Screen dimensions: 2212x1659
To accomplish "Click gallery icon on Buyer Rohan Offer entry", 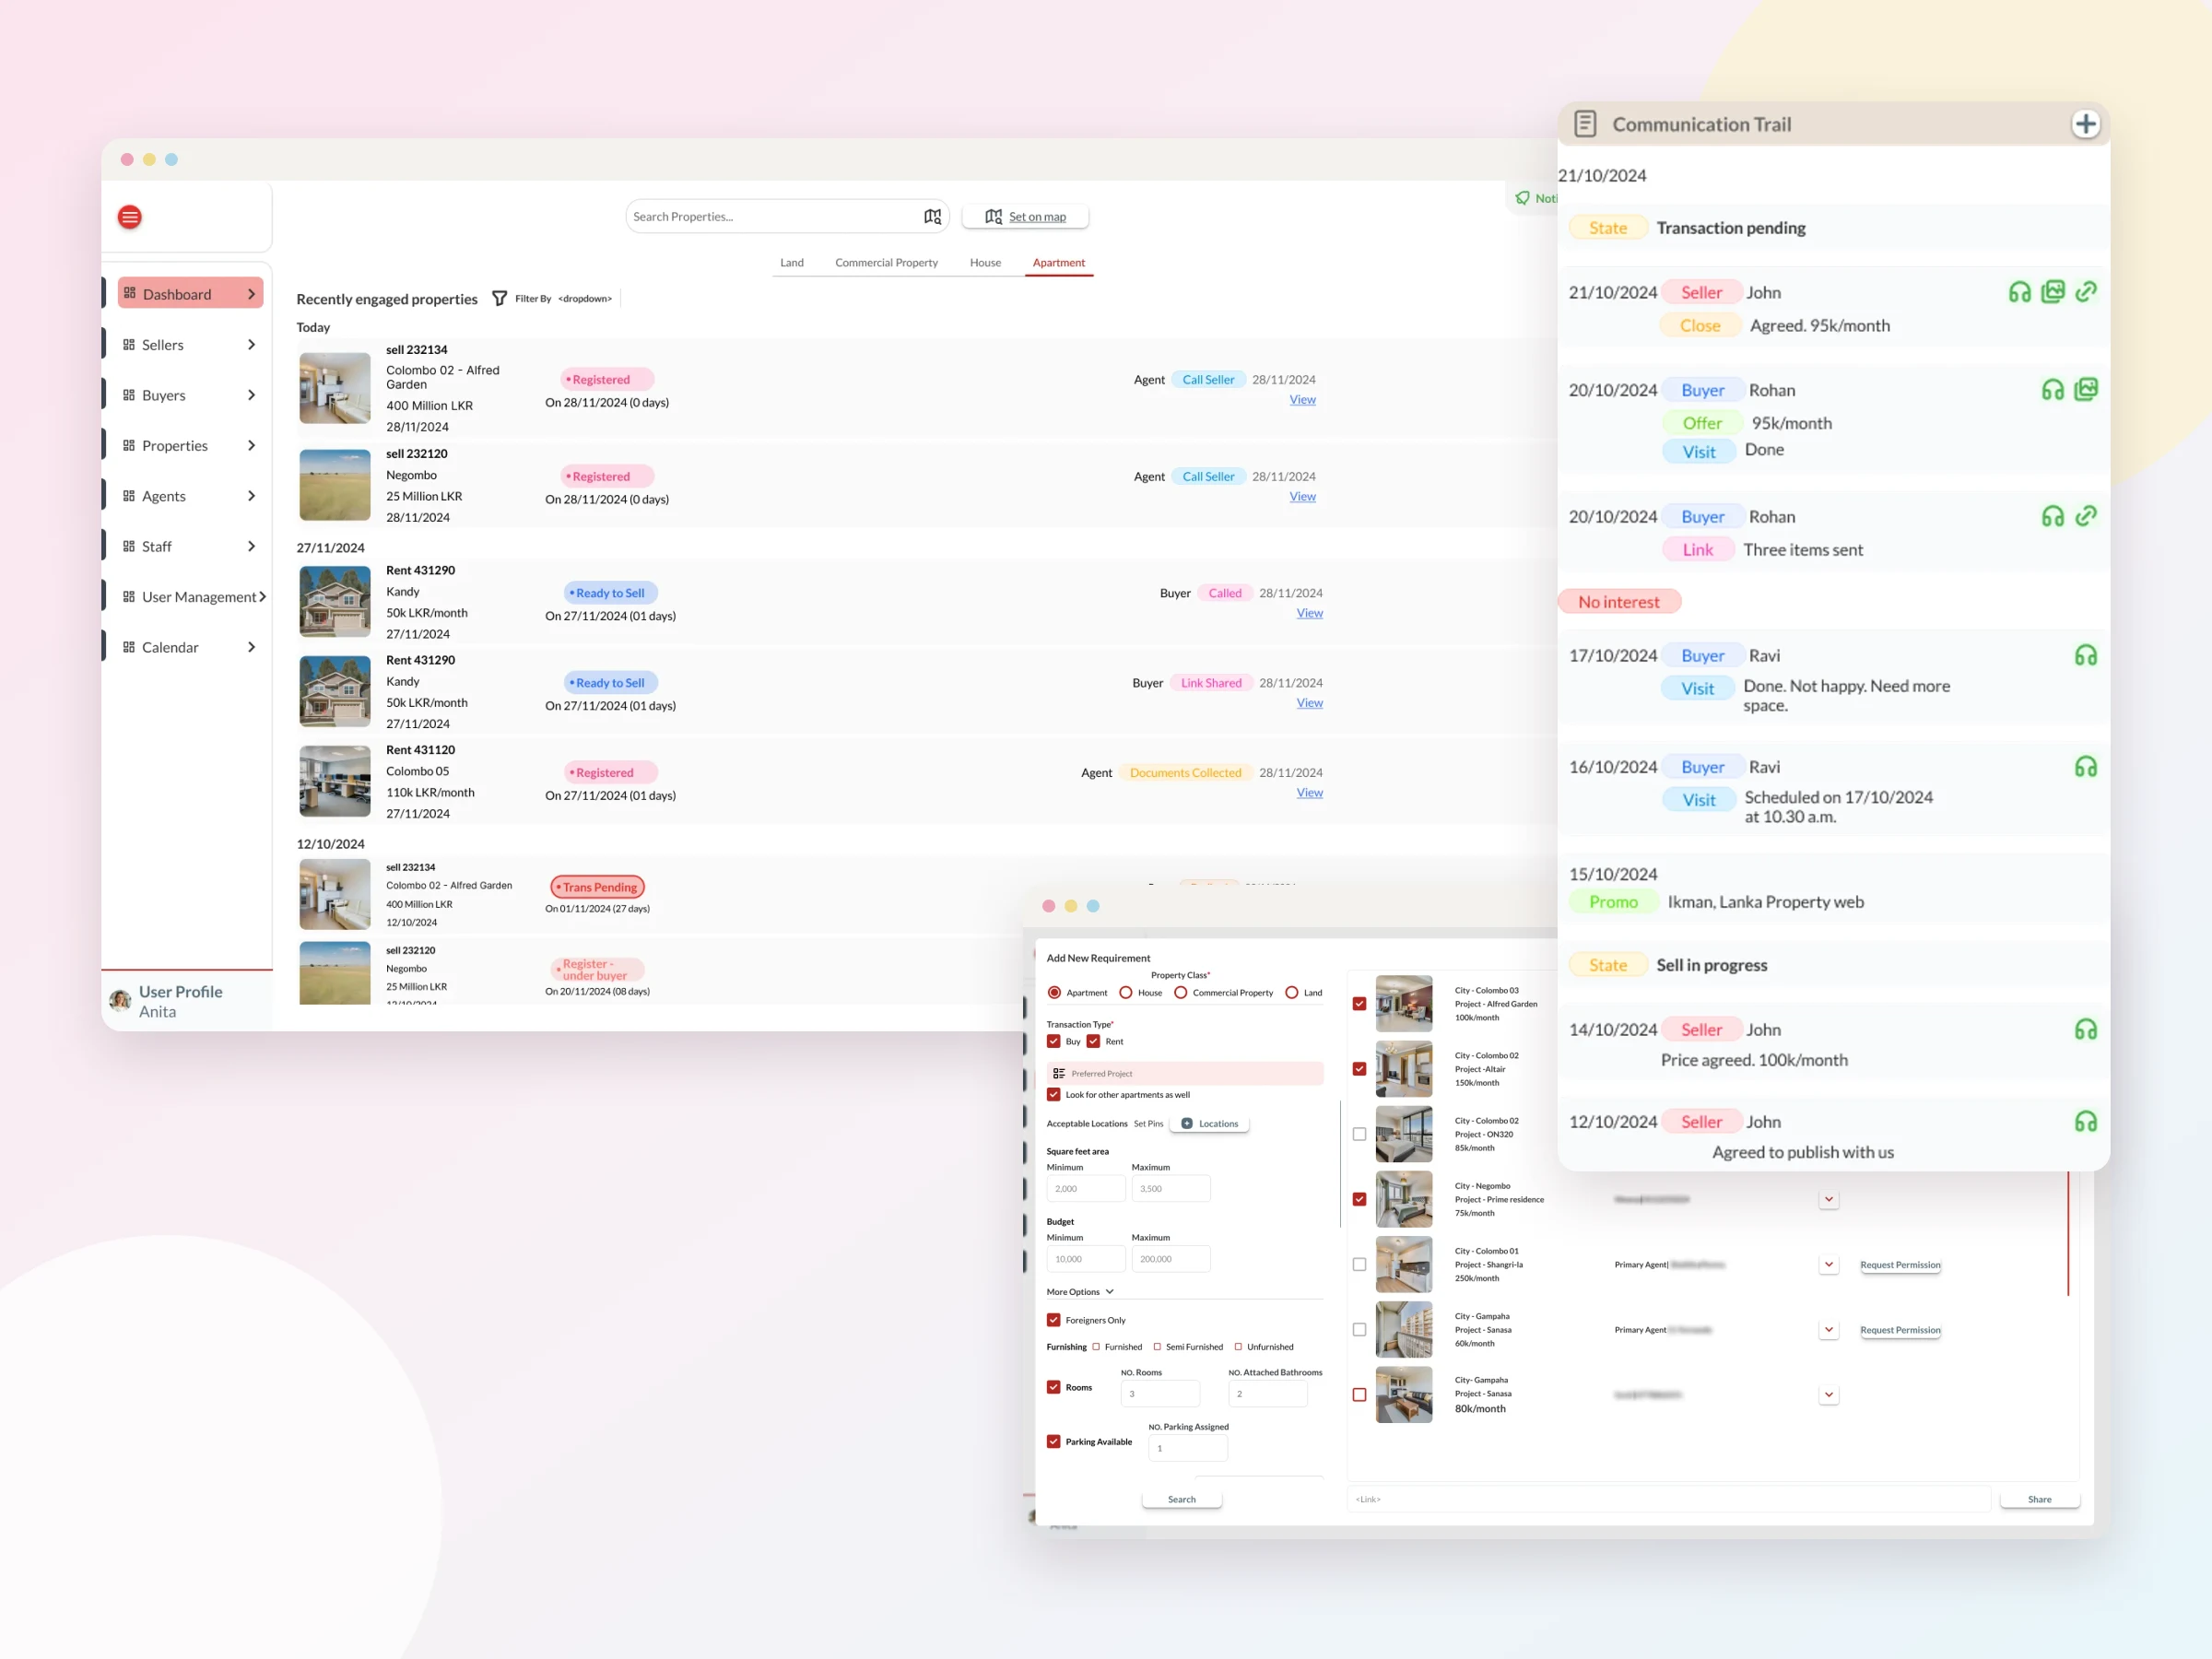I will click(x=2086, y=389).
